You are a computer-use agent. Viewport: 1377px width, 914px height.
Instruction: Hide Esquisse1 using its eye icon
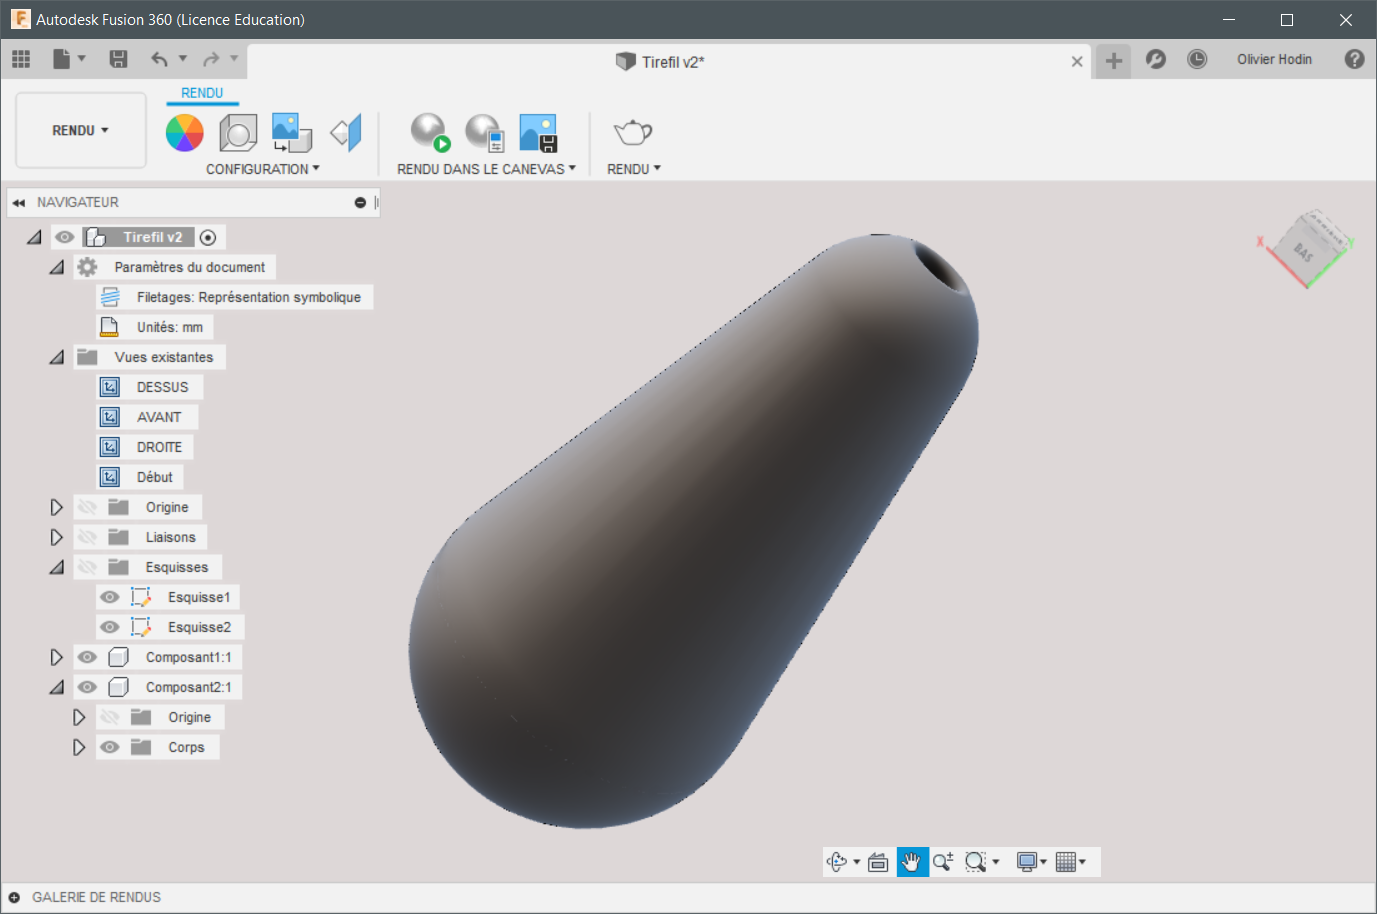click(x=110, y=597)
